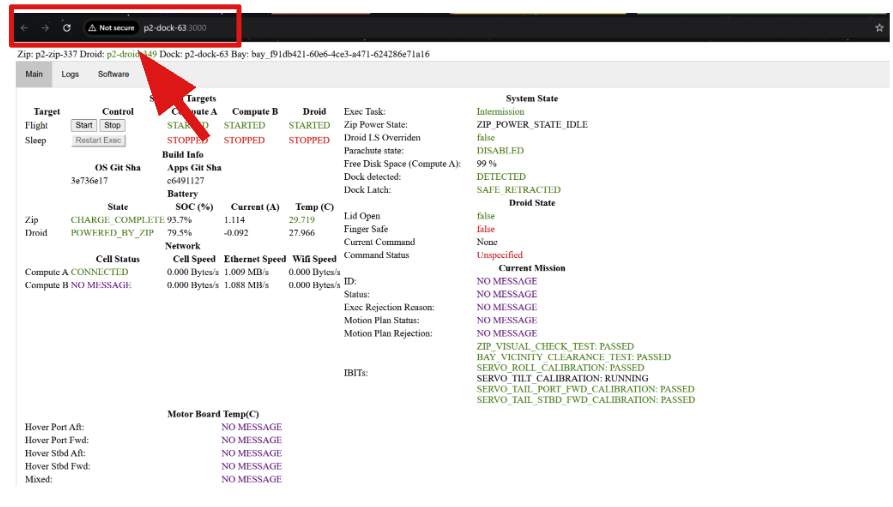Viewport: 893px width, 507px height.
Task: Click the CHARGE_COMPLETE battery state
Action: point(117,220)
